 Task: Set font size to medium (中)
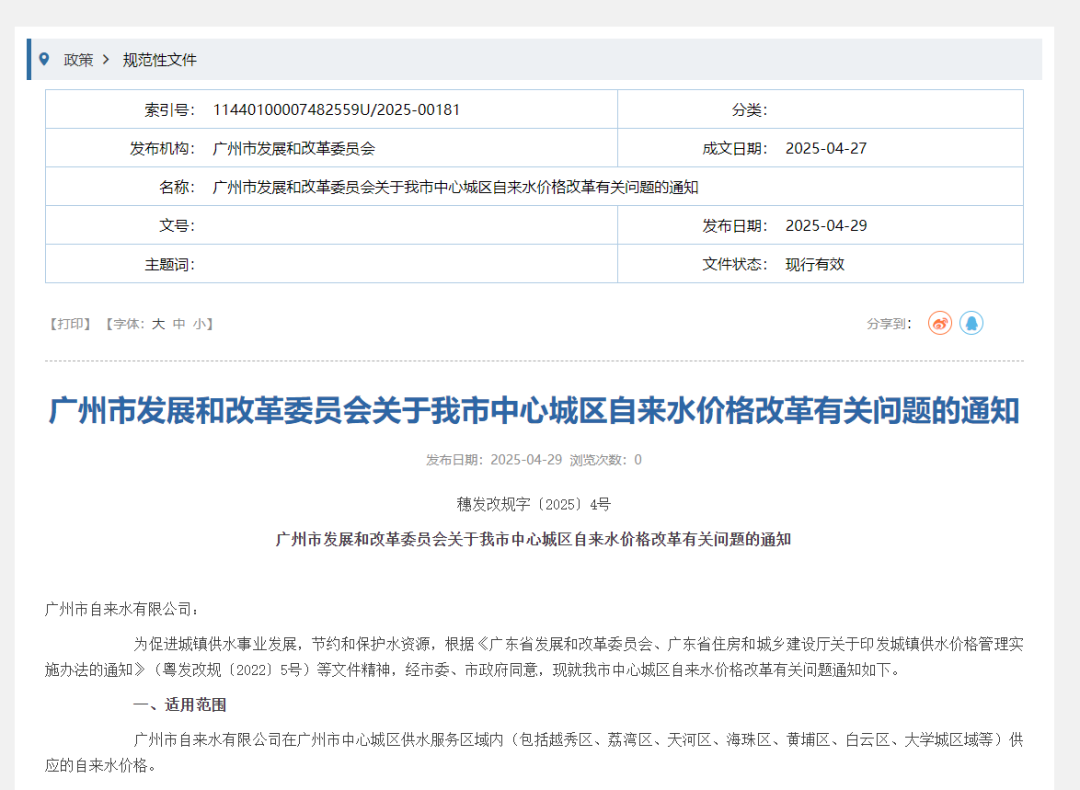pos(179,324)
